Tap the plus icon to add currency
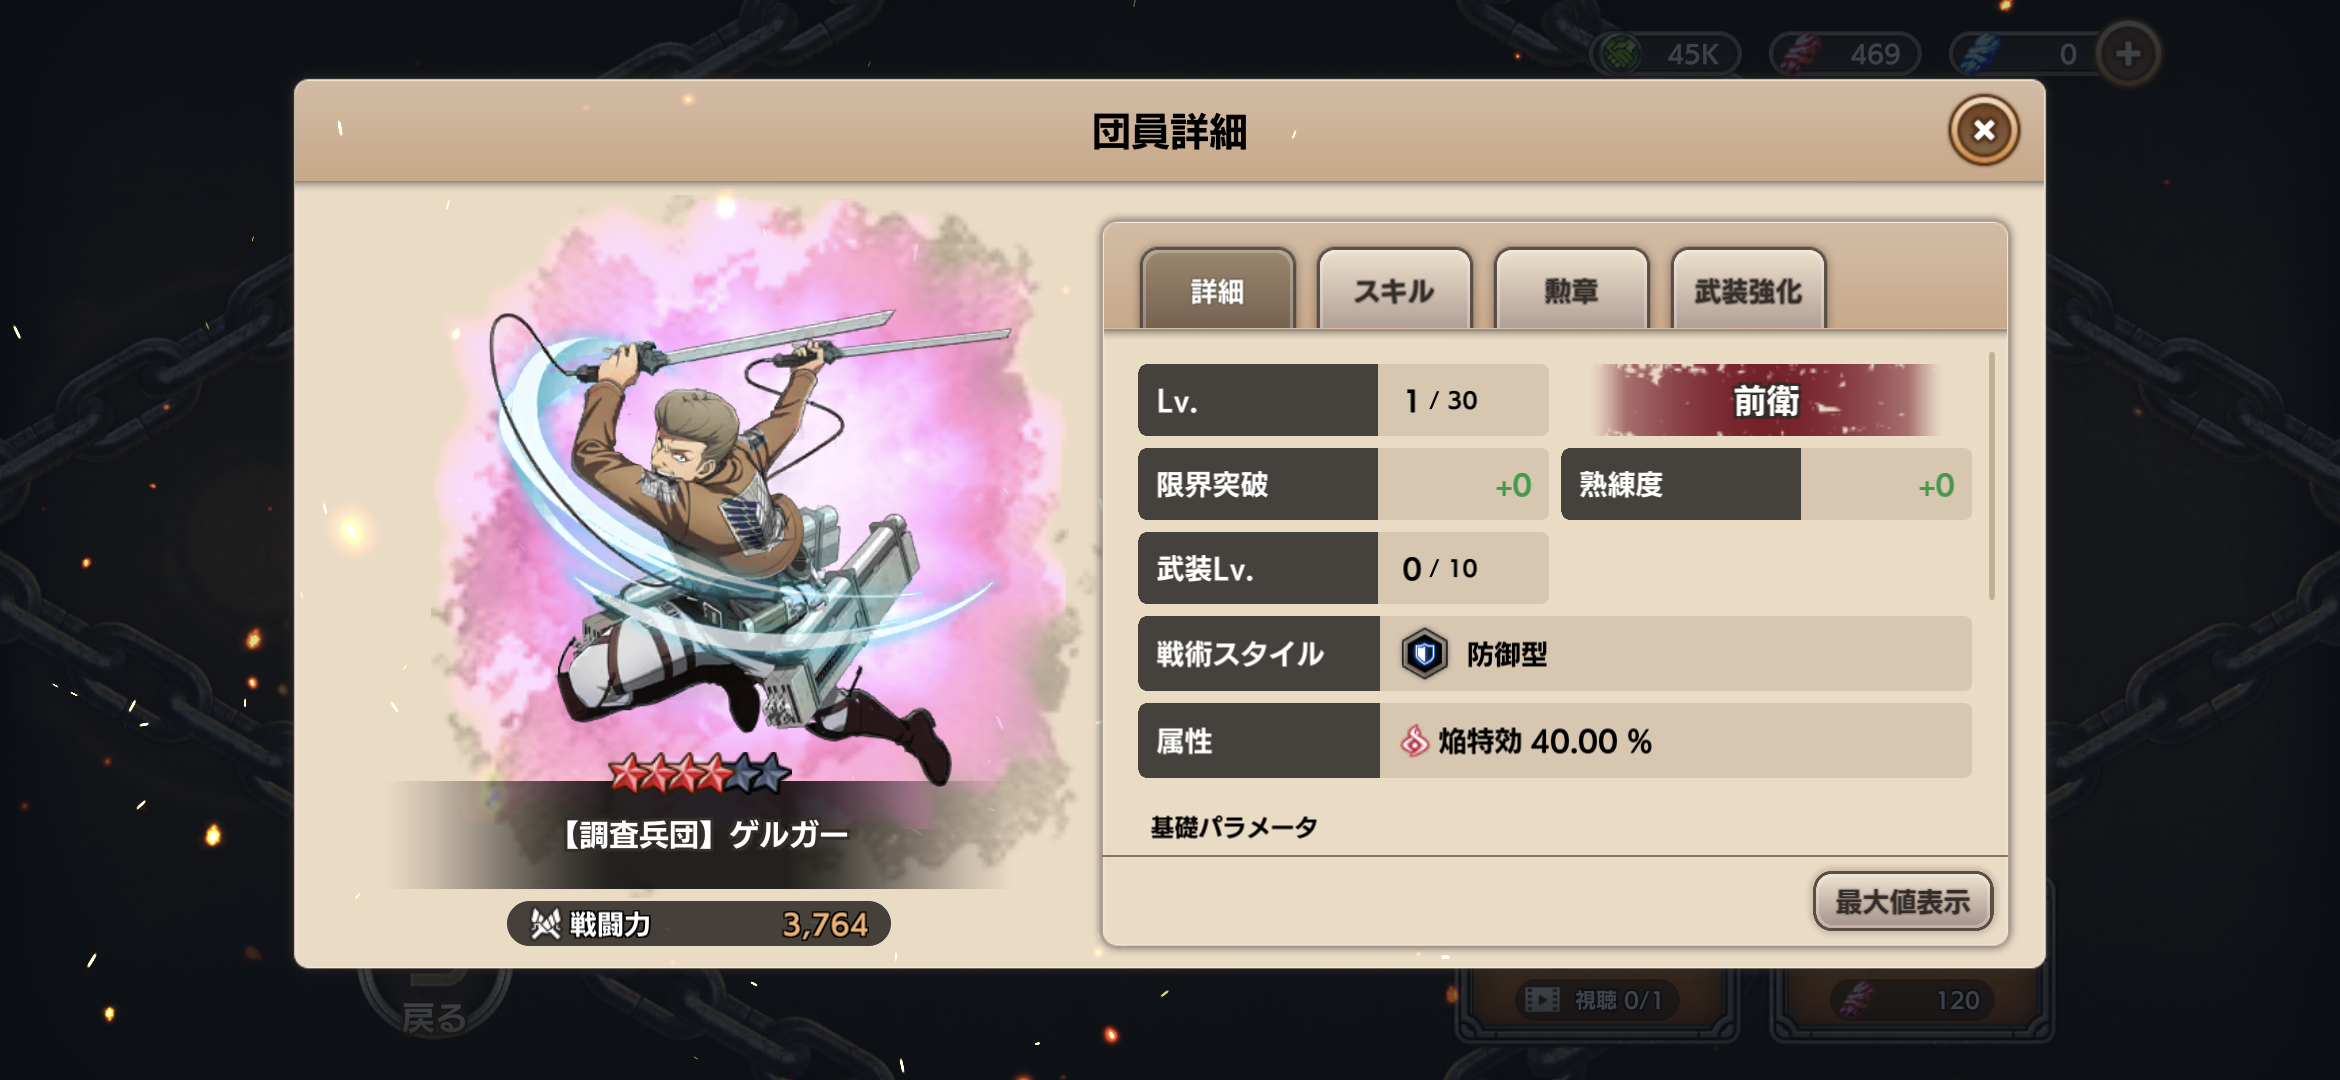The image size is (2340, 1080). (2128, 53)
